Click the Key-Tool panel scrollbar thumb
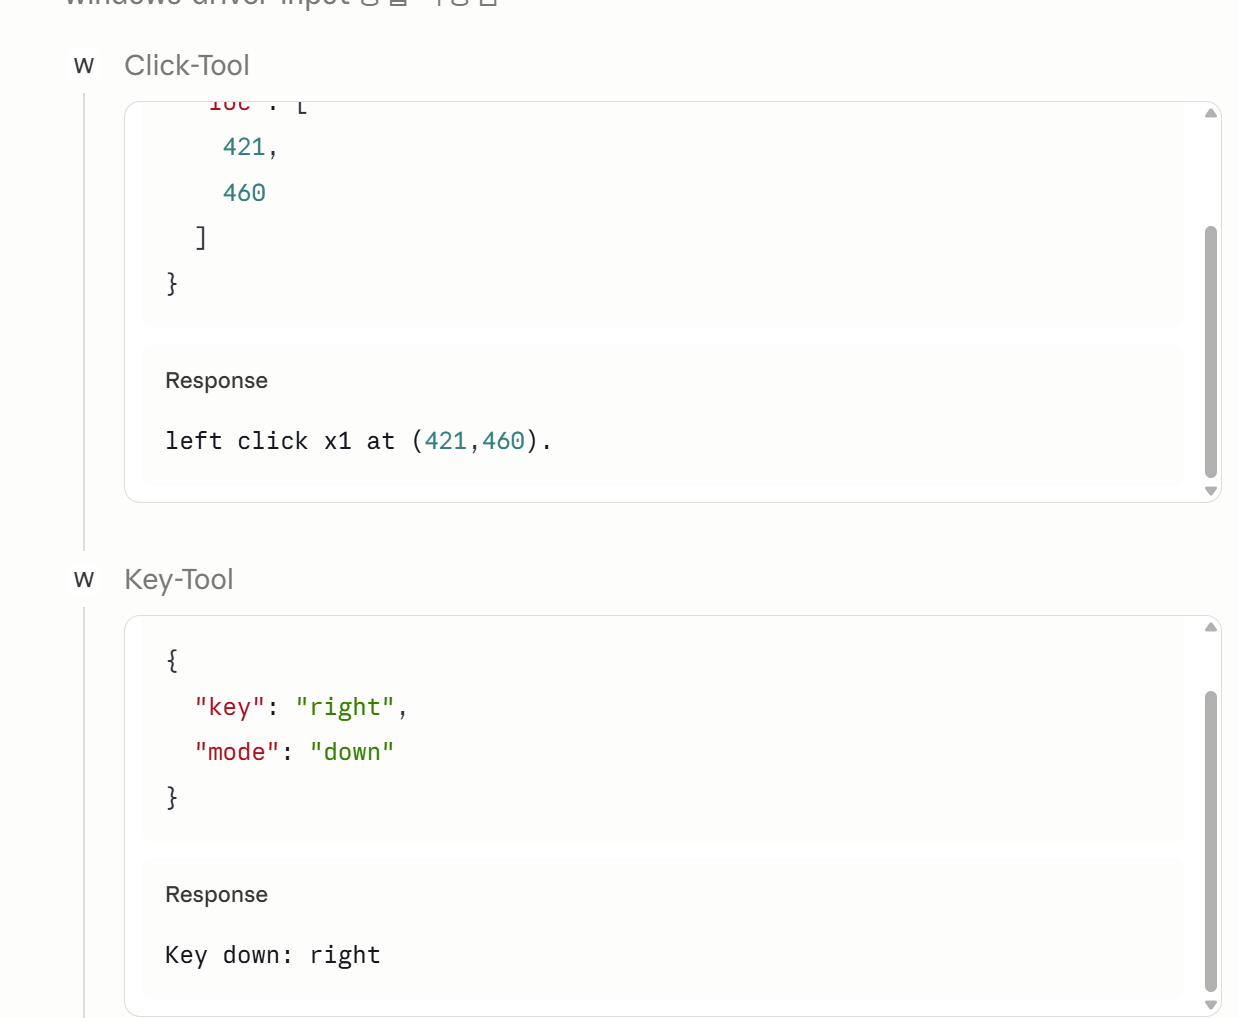1239x1018 pixels. (1211, 841)
